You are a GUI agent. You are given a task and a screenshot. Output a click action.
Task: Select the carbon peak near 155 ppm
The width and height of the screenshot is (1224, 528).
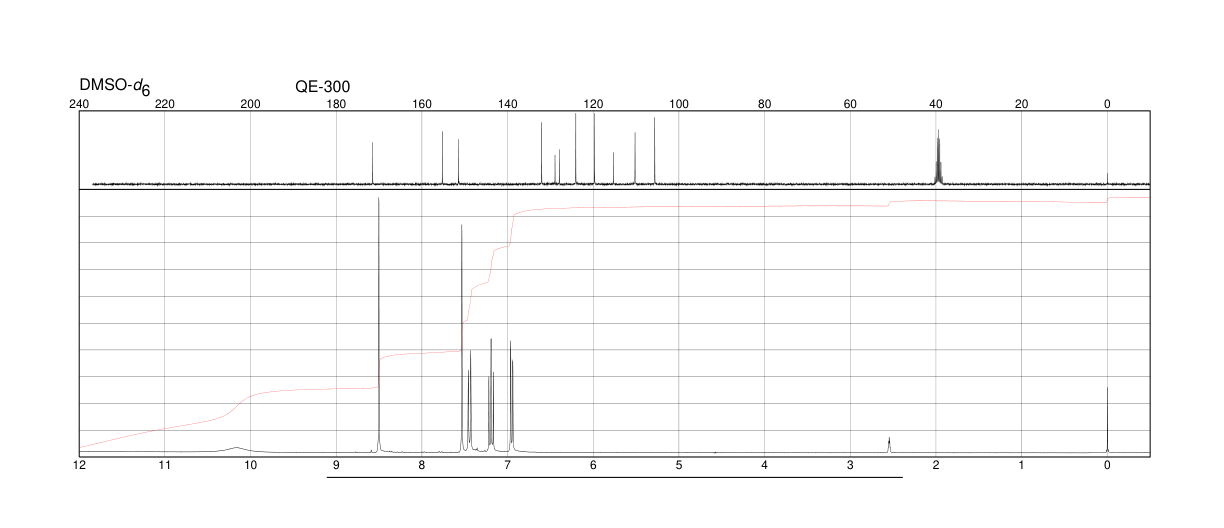tap(442, 158)
